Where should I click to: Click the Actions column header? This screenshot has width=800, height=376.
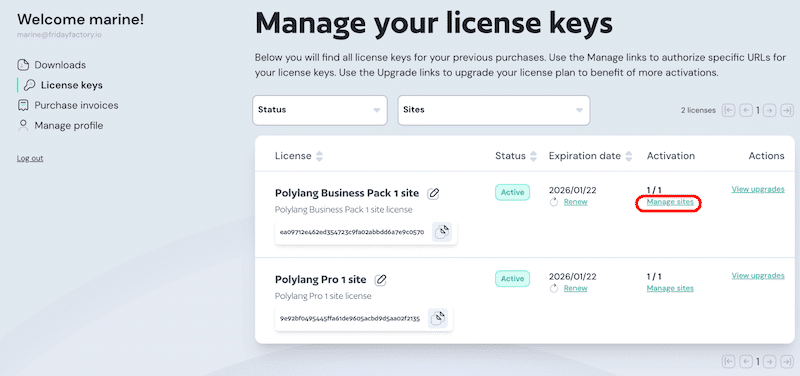coord(766,156)
